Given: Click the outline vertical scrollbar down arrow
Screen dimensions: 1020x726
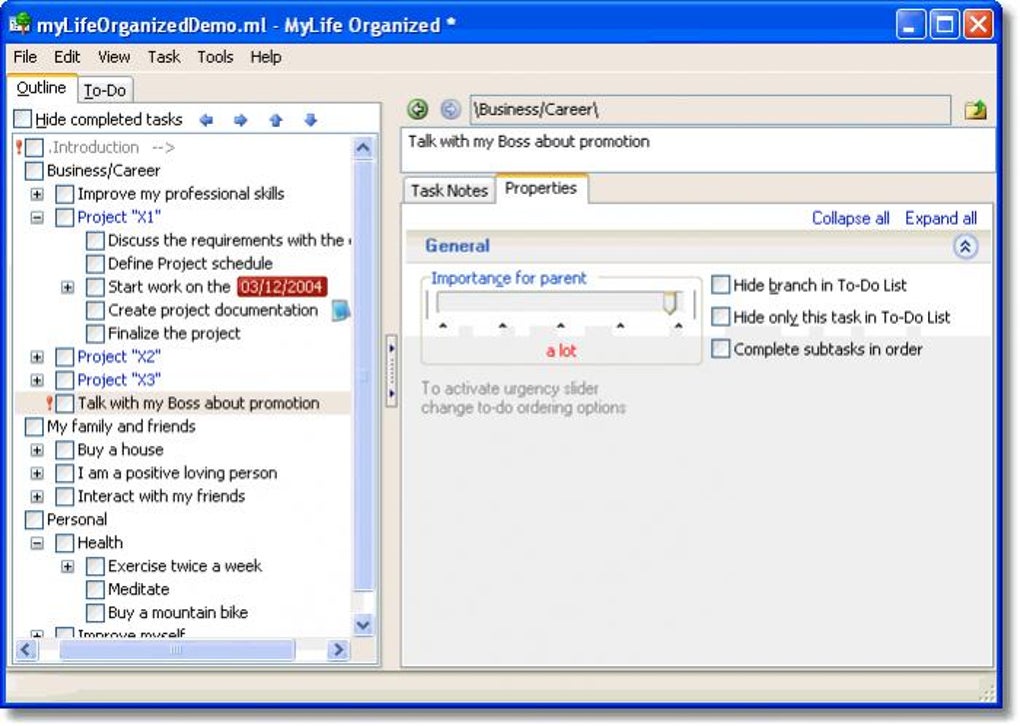Looking at the screenshot, I should coord(363,625).
